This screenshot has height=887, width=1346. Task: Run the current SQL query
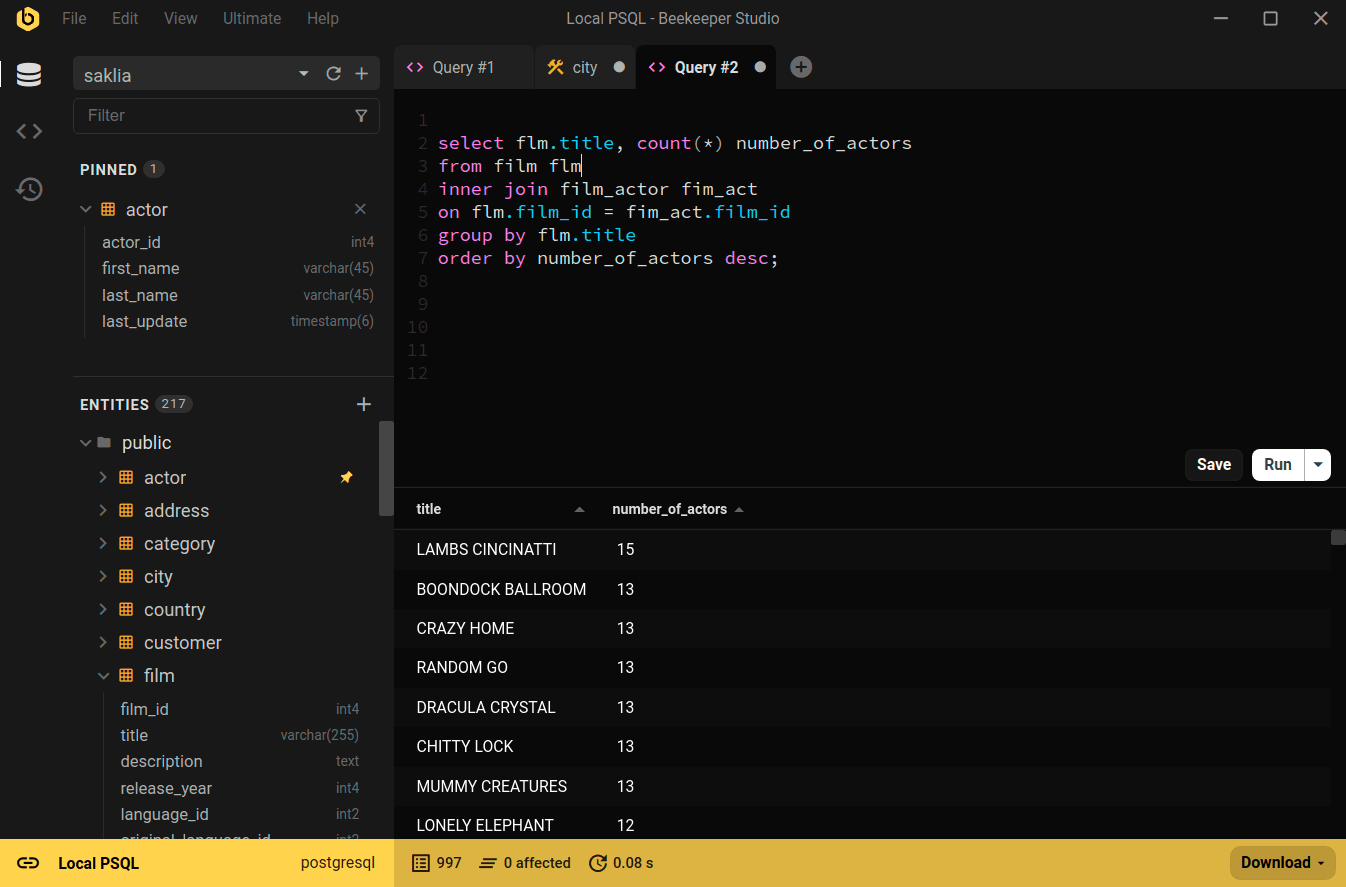(x=1277, y=464)
